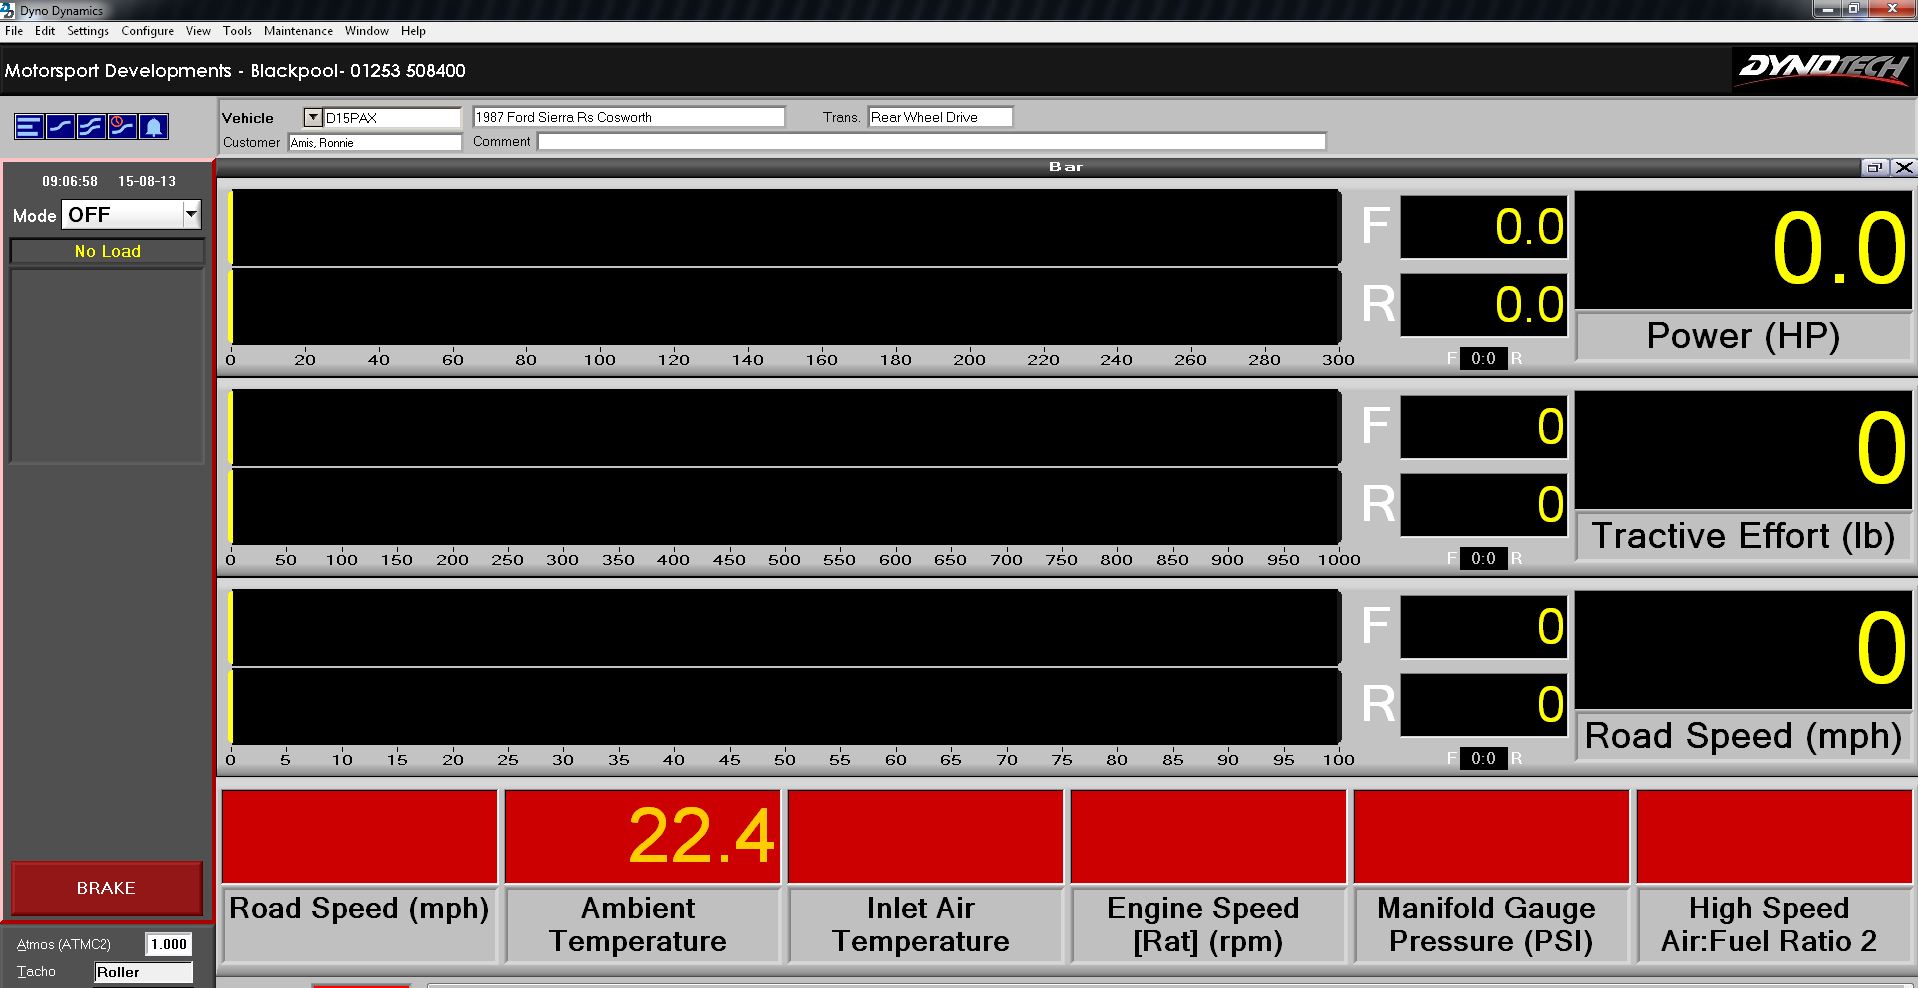This screenshot has width=1918, height=988.
Task: Open the timed graph clock icon
Action: click(x=122, y=126)
